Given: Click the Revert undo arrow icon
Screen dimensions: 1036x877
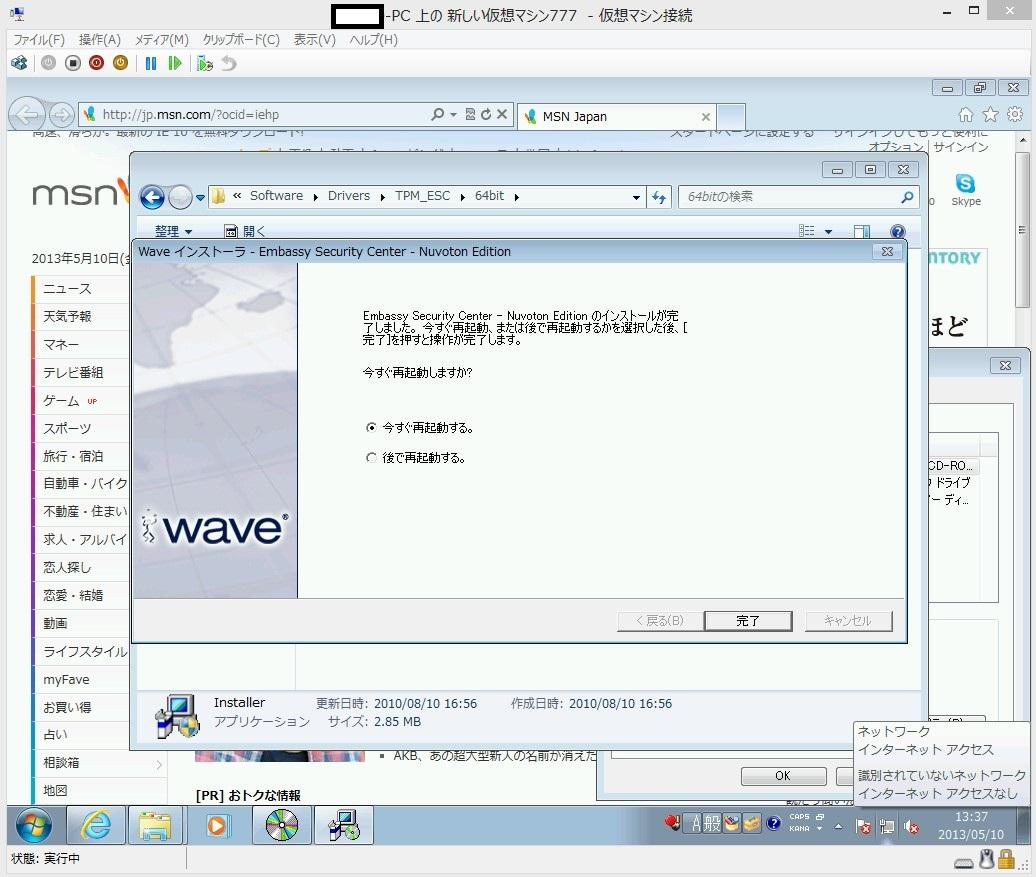Looking at the screenshot, I should tap(229, 63).
